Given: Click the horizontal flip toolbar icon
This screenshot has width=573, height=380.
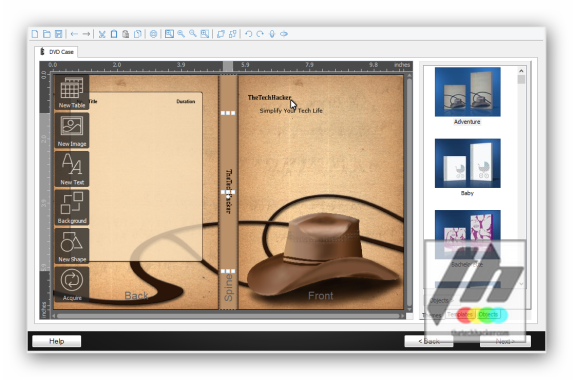Looking at the screenshot, I should coord(284,34).
